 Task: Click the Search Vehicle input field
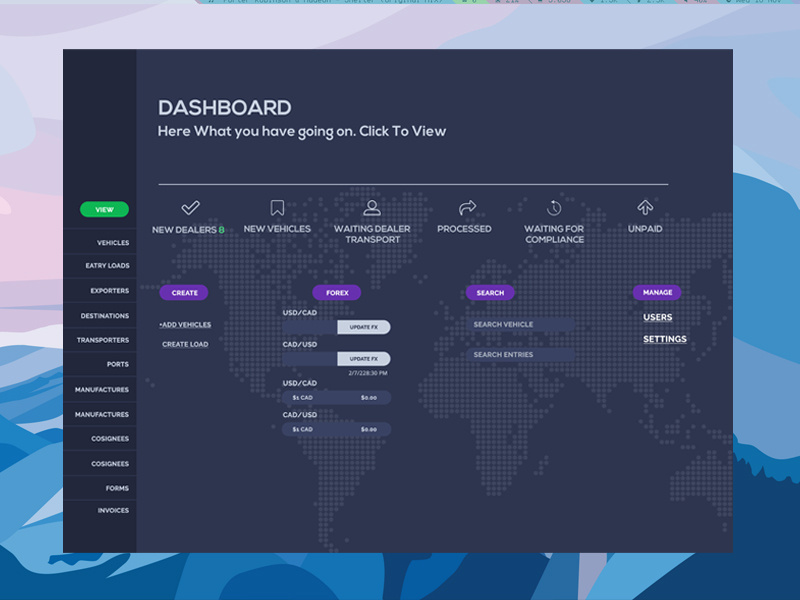pos(520,325)
